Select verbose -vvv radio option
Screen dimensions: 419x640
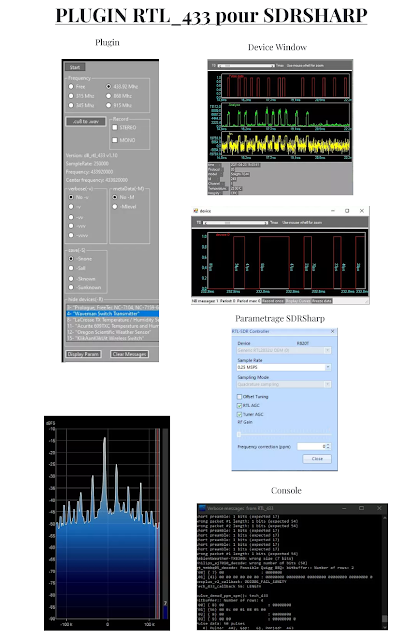pyautogui.click(x=71, y=226)
